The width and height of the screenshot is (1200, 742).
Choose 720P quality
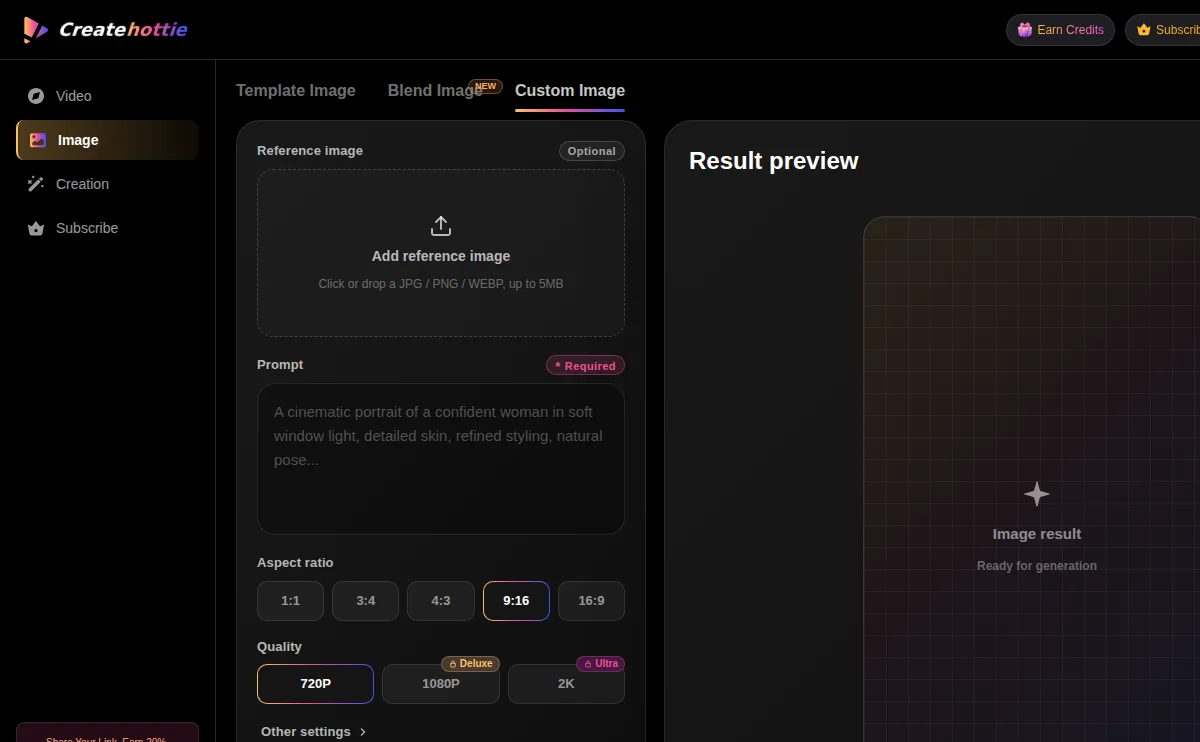point(315,684)
